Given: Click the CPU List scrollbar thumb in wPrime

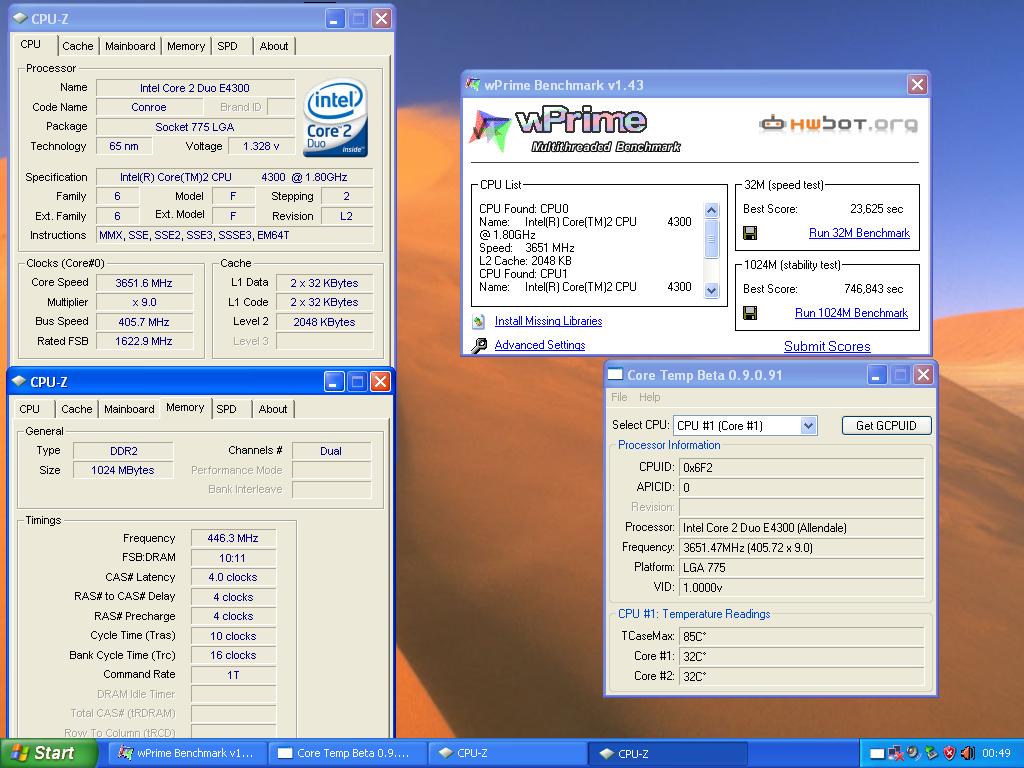Looking at the screenshot, I should tap(712, 240).
